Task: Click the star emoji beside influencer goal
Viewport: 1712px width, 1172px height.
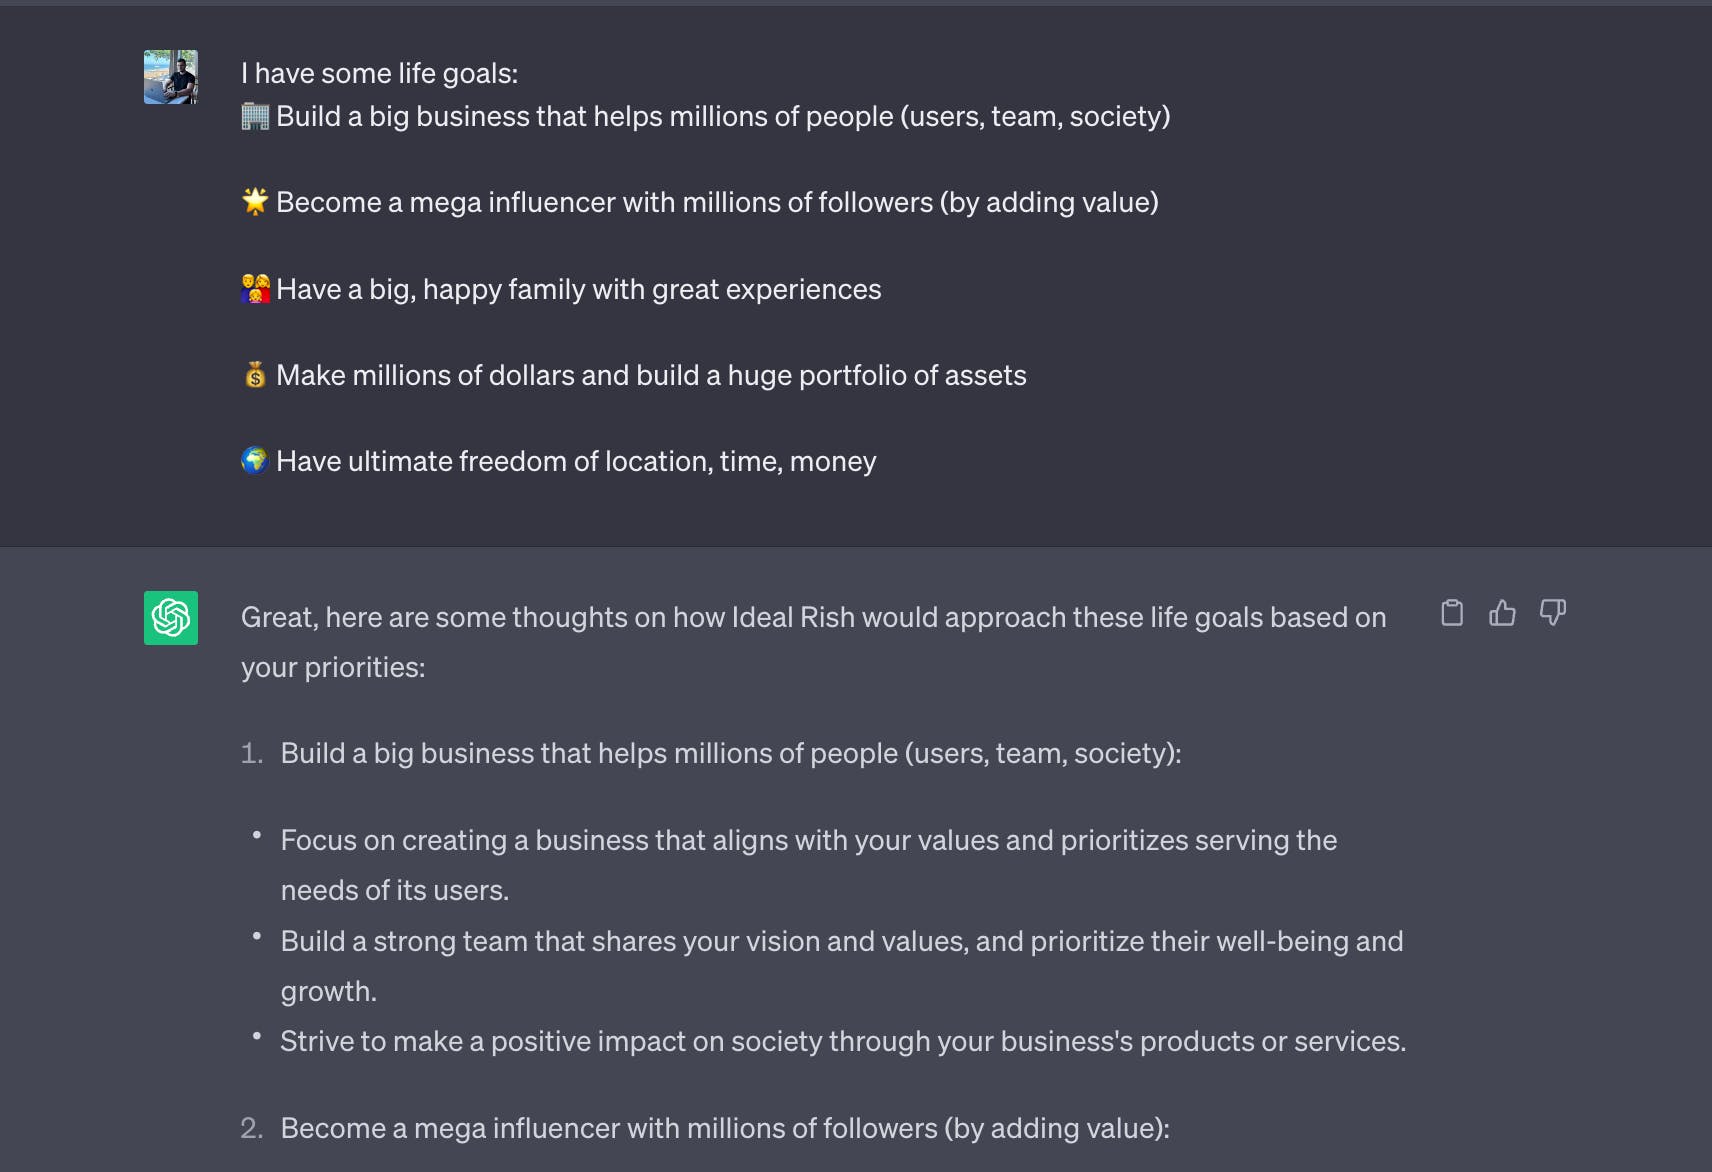Action: (x=256, y=200)
